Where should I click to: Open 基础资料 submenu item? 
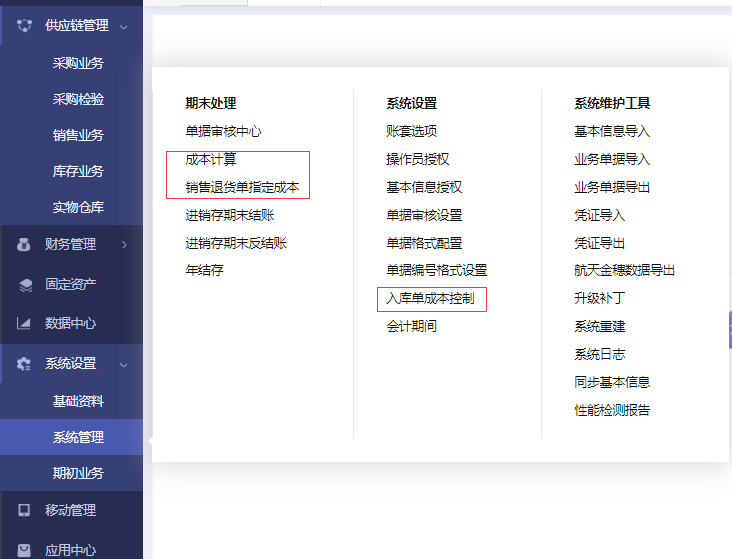click(x=78, y=401)
